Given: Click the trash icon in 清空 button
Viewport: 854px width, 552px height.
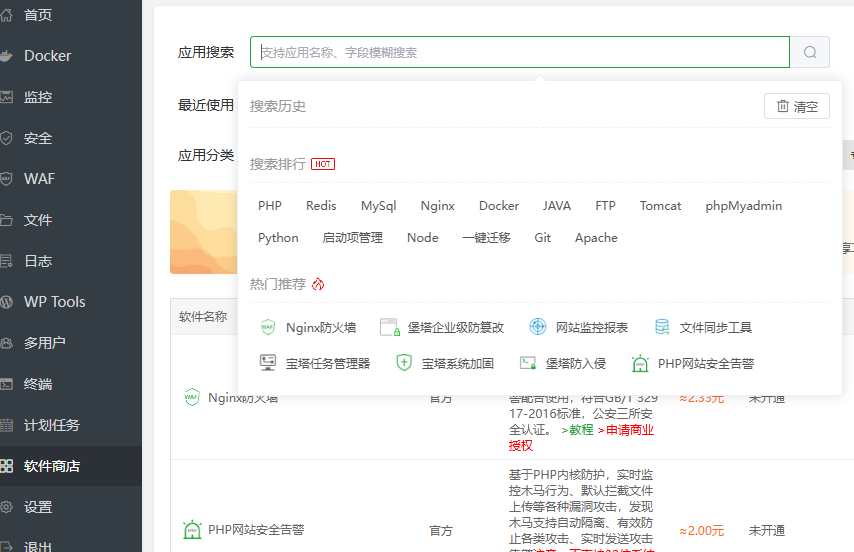Looking at the screenshot, I should pyautogui.click(x=783, y=106).
